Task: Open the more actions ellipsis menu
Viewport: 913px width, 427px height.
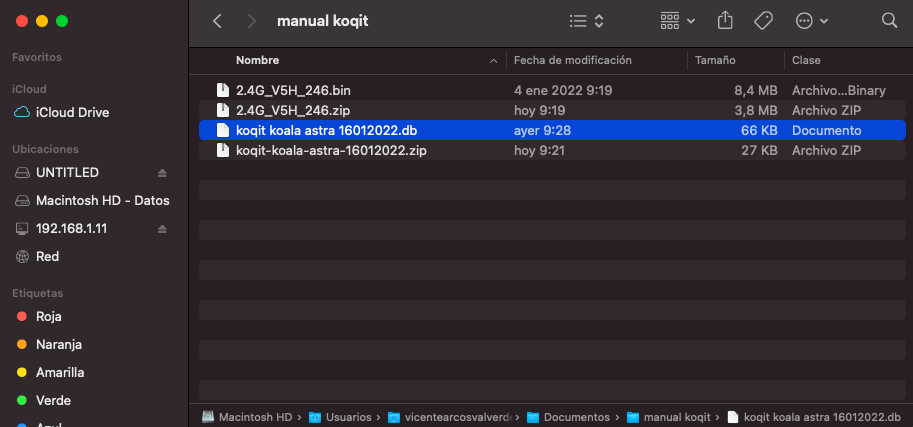Action: tap(811, 20)
